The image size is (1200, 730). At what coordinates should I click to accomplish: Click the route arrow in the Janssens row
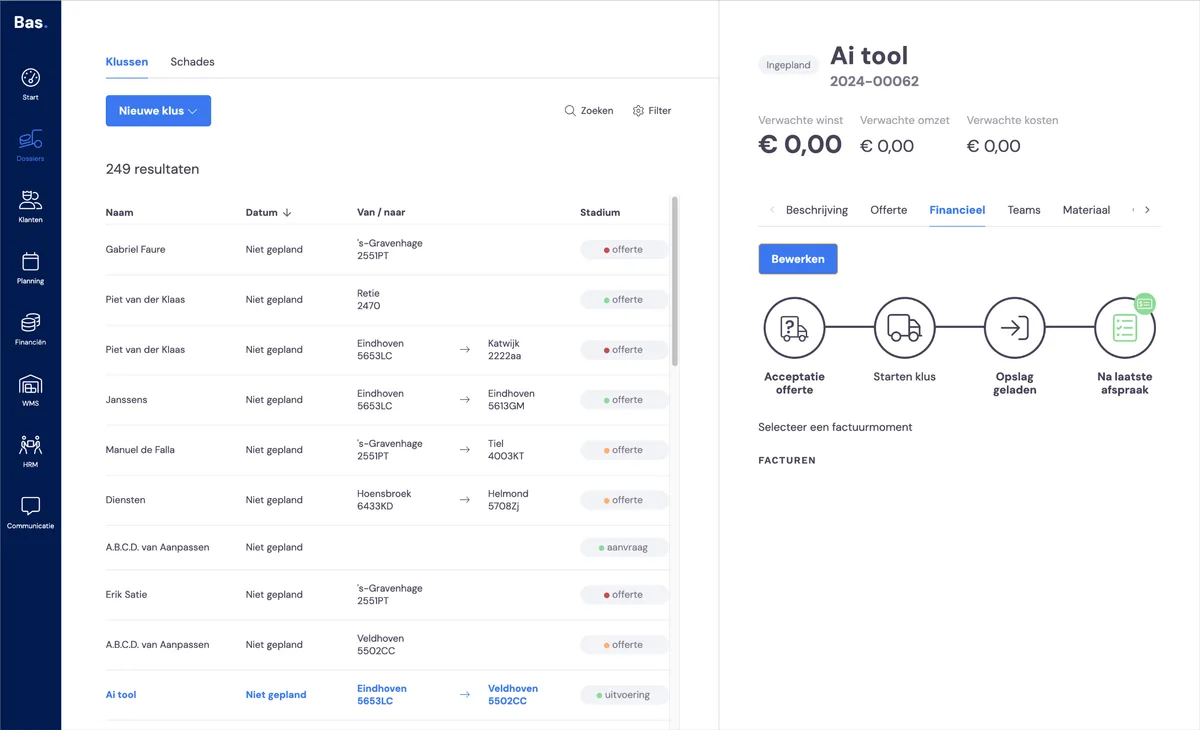464,400
